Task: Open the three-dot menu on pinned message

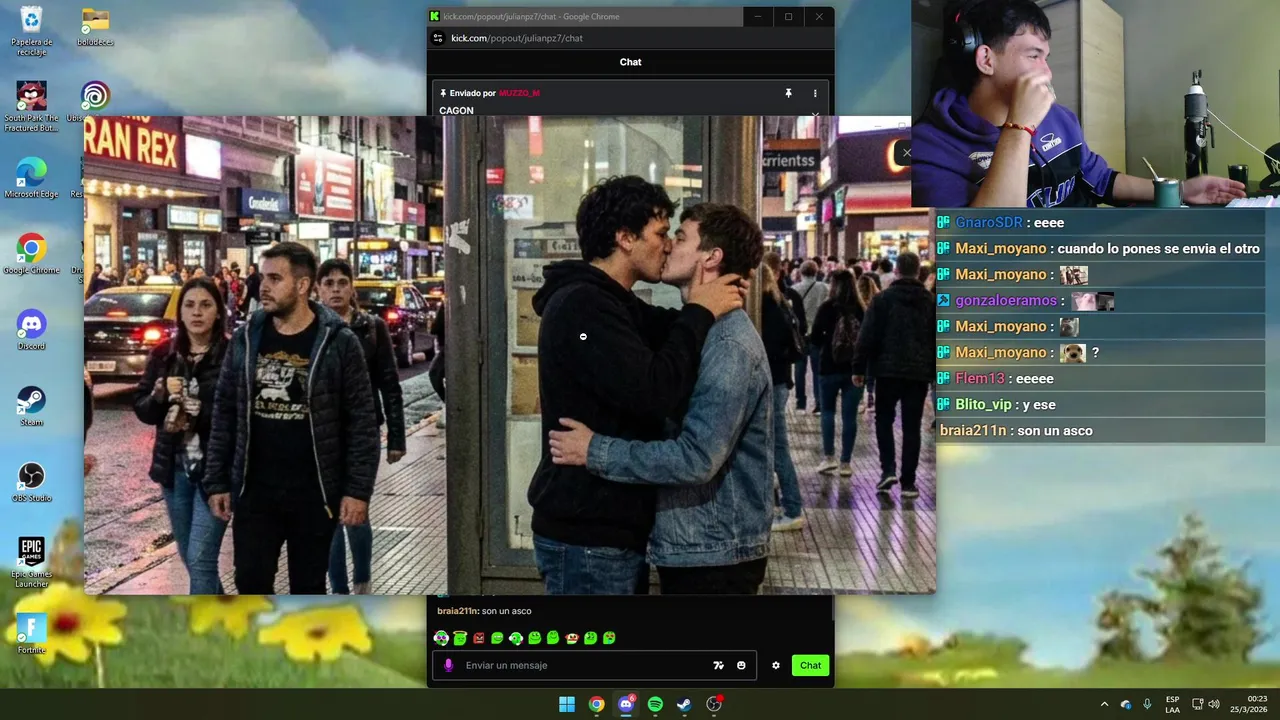Action: pyautogui.click(x=815, y=93)
